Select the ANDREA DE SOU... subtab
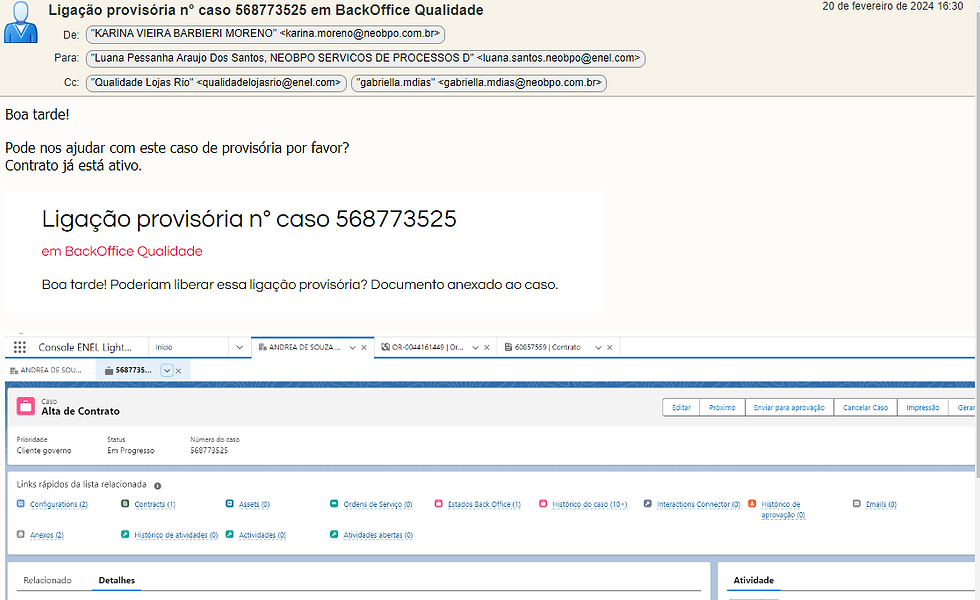The height and width of the screenshot is (600, 980). click(46, 370)
